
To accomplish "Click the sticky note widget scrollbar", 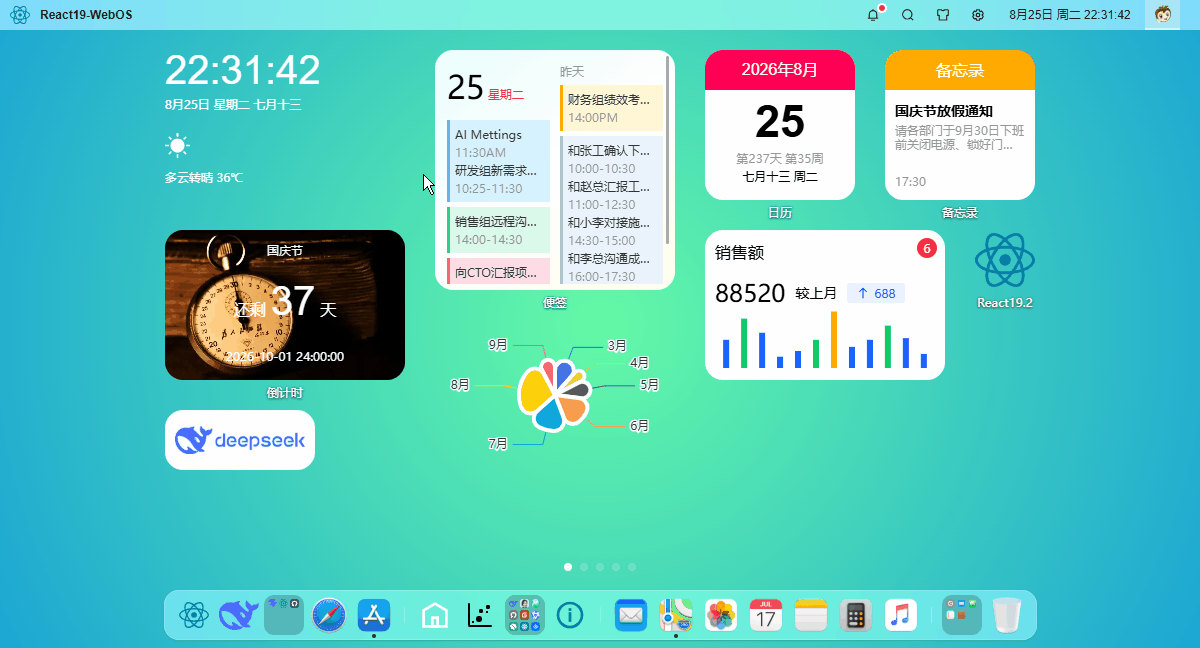I will (x=667, y=148).
